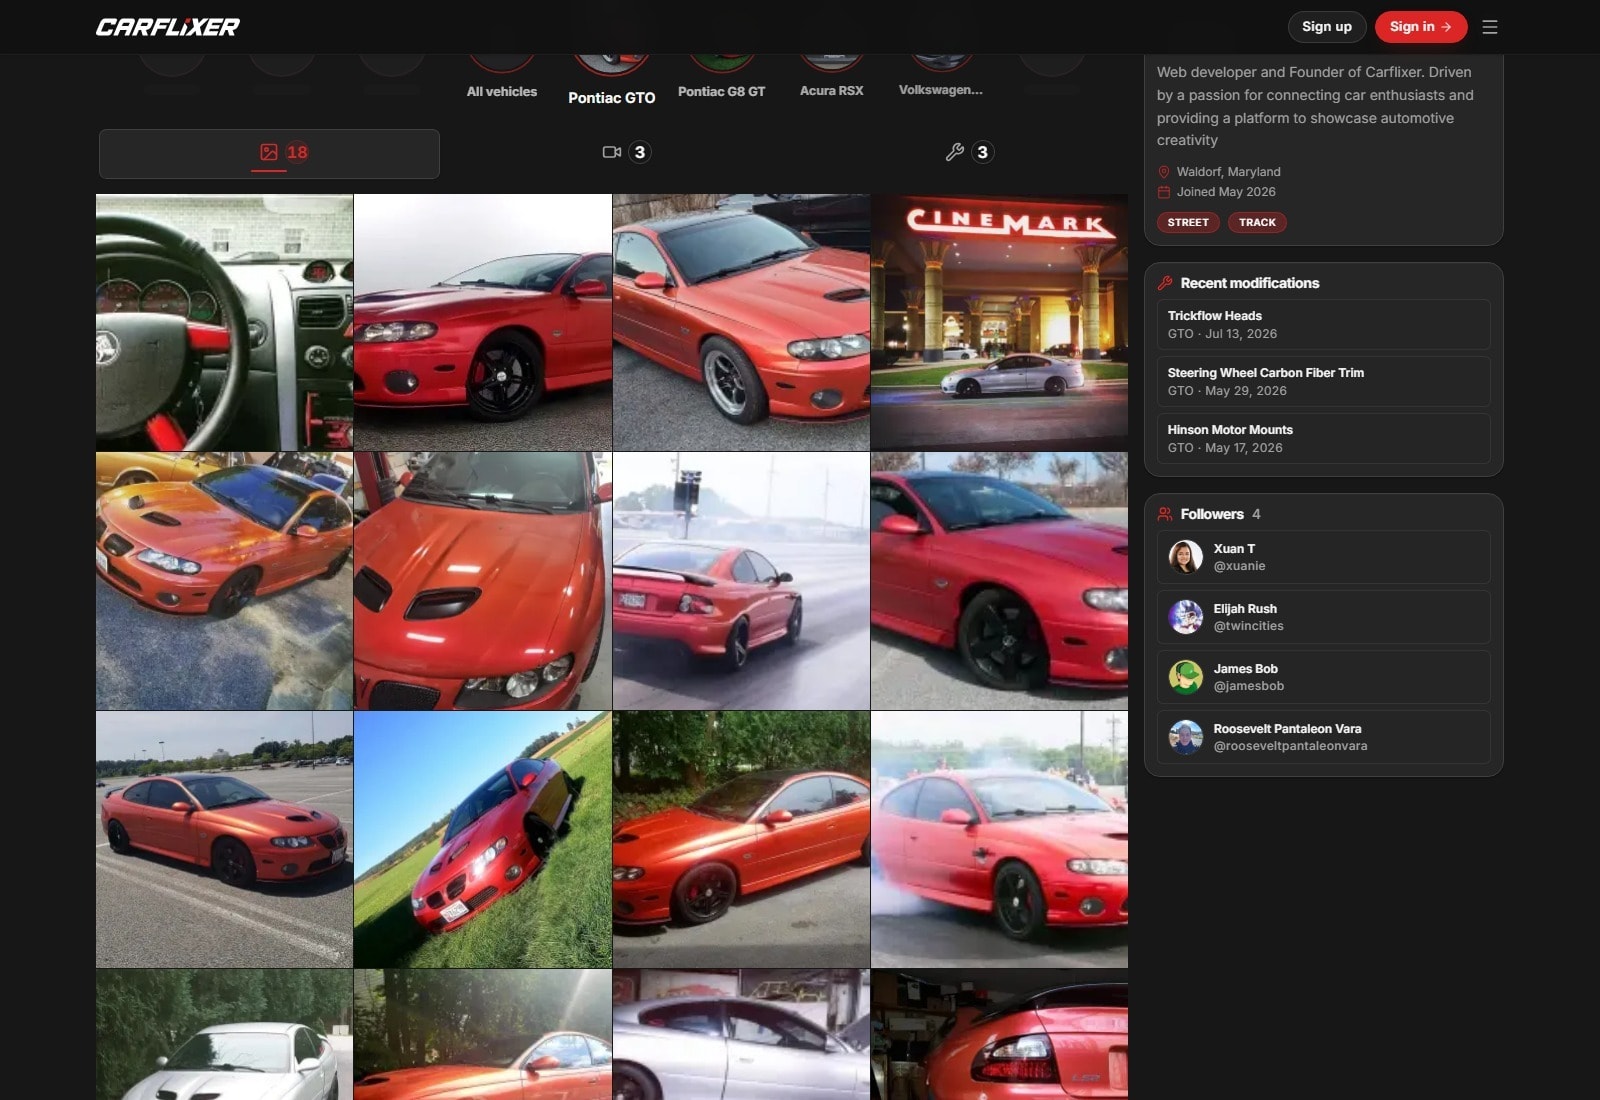Open Elijah Rush follower profile
1600x1100 pixels.
coord(1324,617)
